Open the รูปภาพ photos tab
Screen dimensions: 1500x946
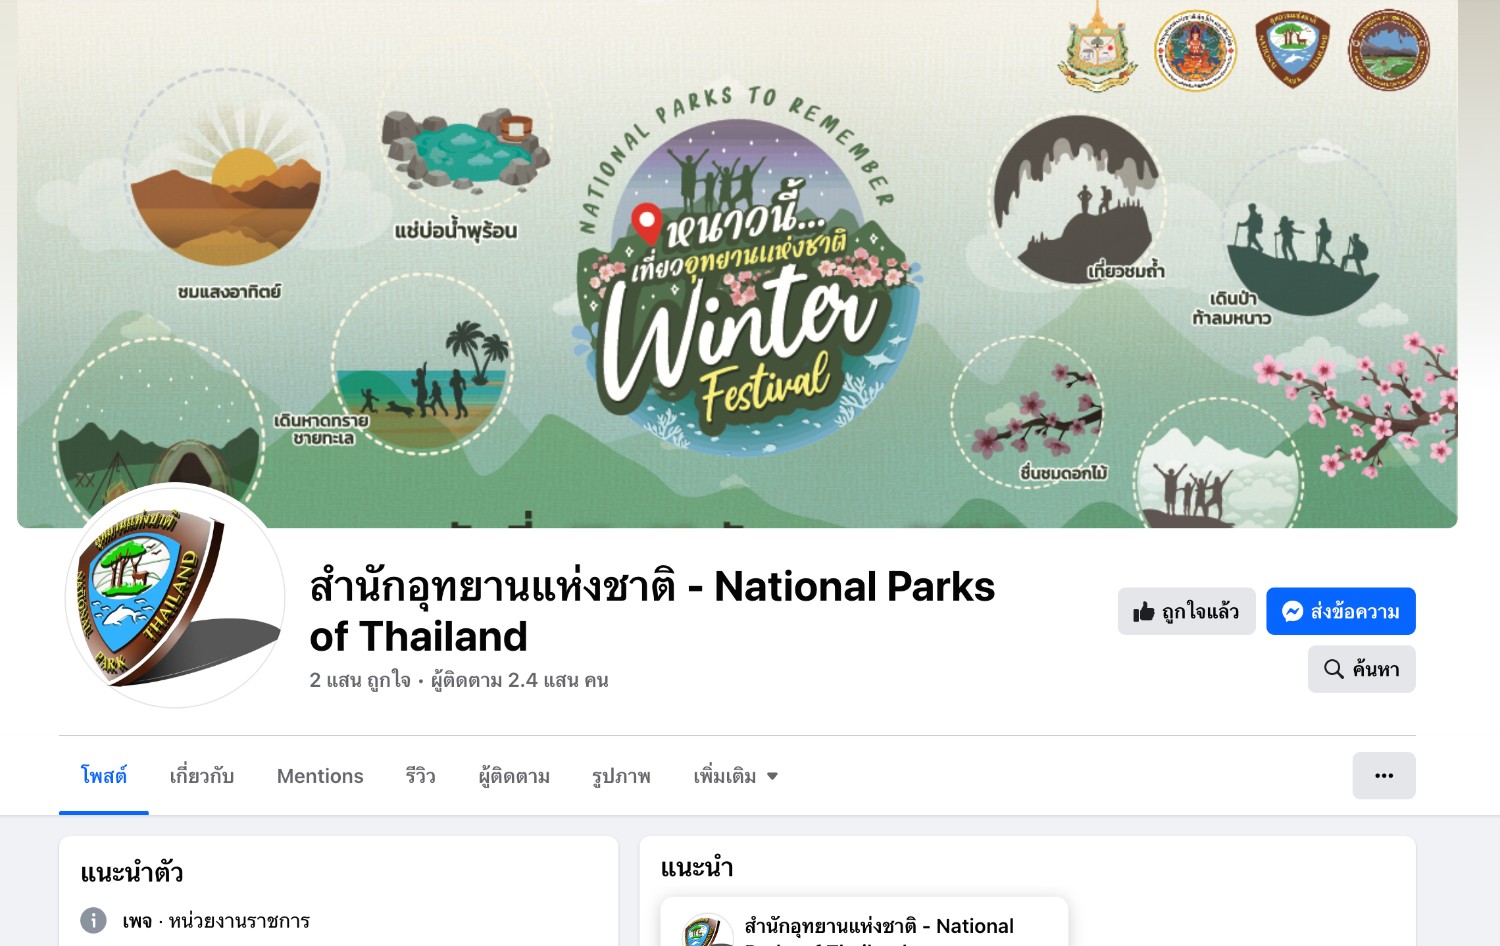[621, 776]
